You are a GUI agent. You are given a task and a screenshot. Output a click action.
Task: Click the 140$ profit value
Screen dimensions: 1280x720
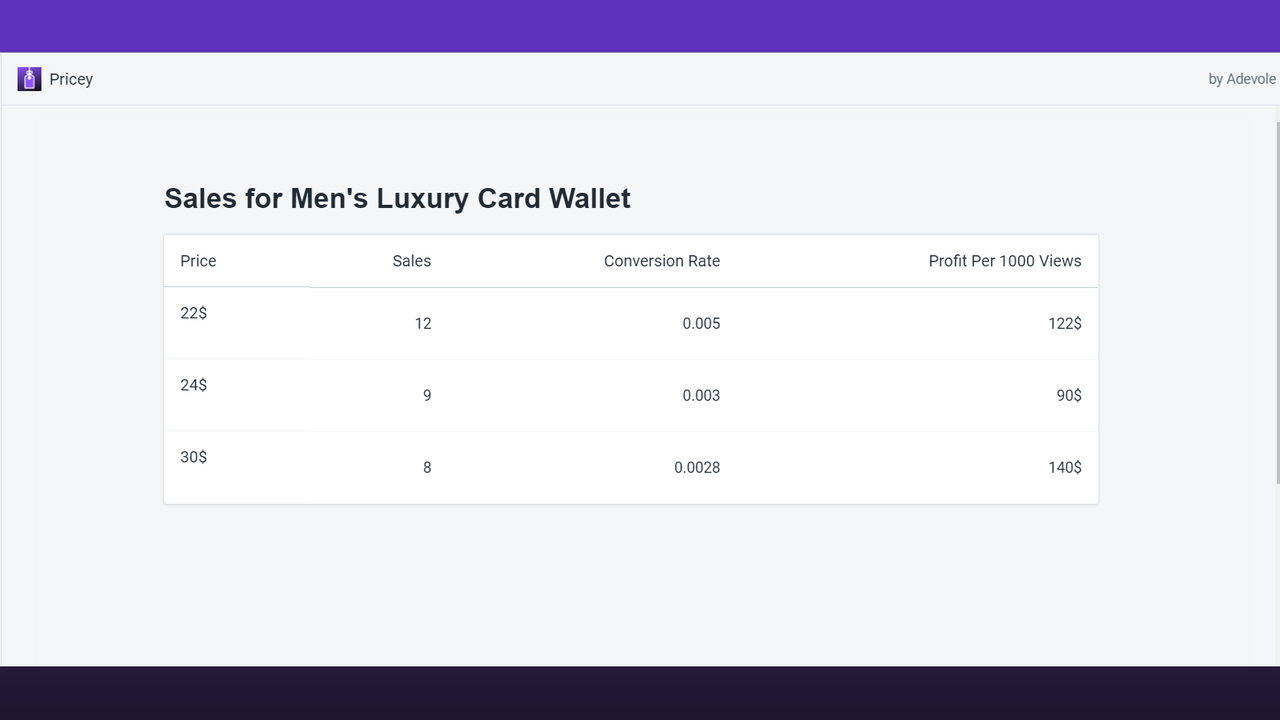pyautogui.click(x=1066, y=467)
